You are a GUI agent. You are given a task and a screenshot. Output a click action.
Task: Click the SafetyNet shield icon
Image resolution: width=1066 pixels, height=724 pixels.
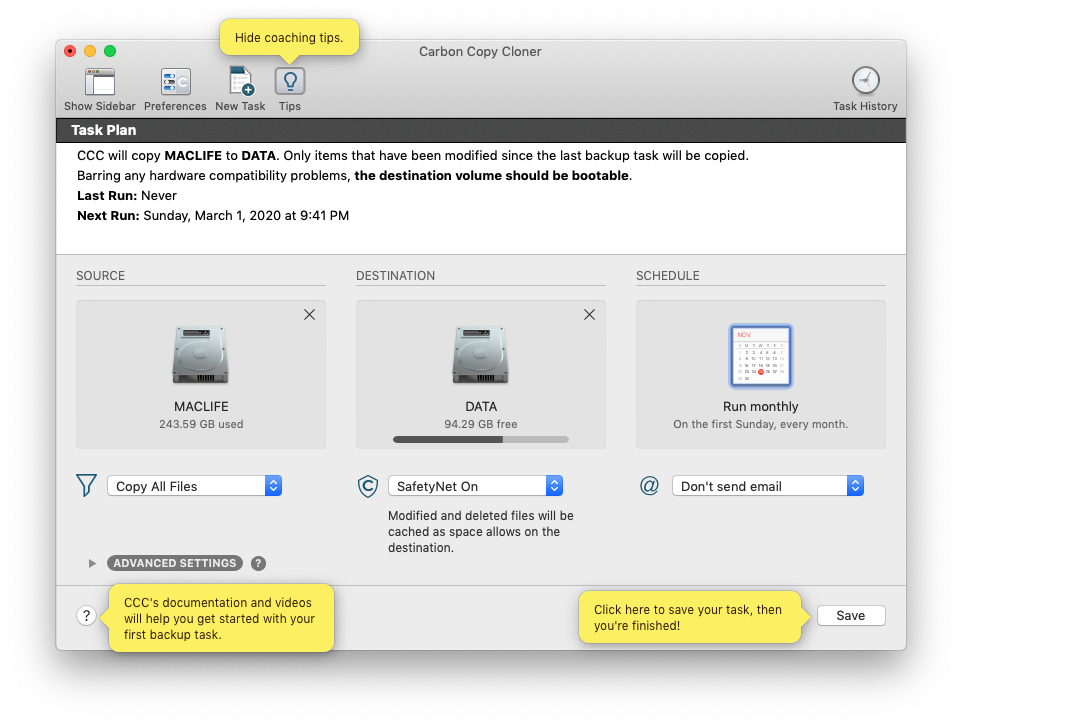[367, 485]
